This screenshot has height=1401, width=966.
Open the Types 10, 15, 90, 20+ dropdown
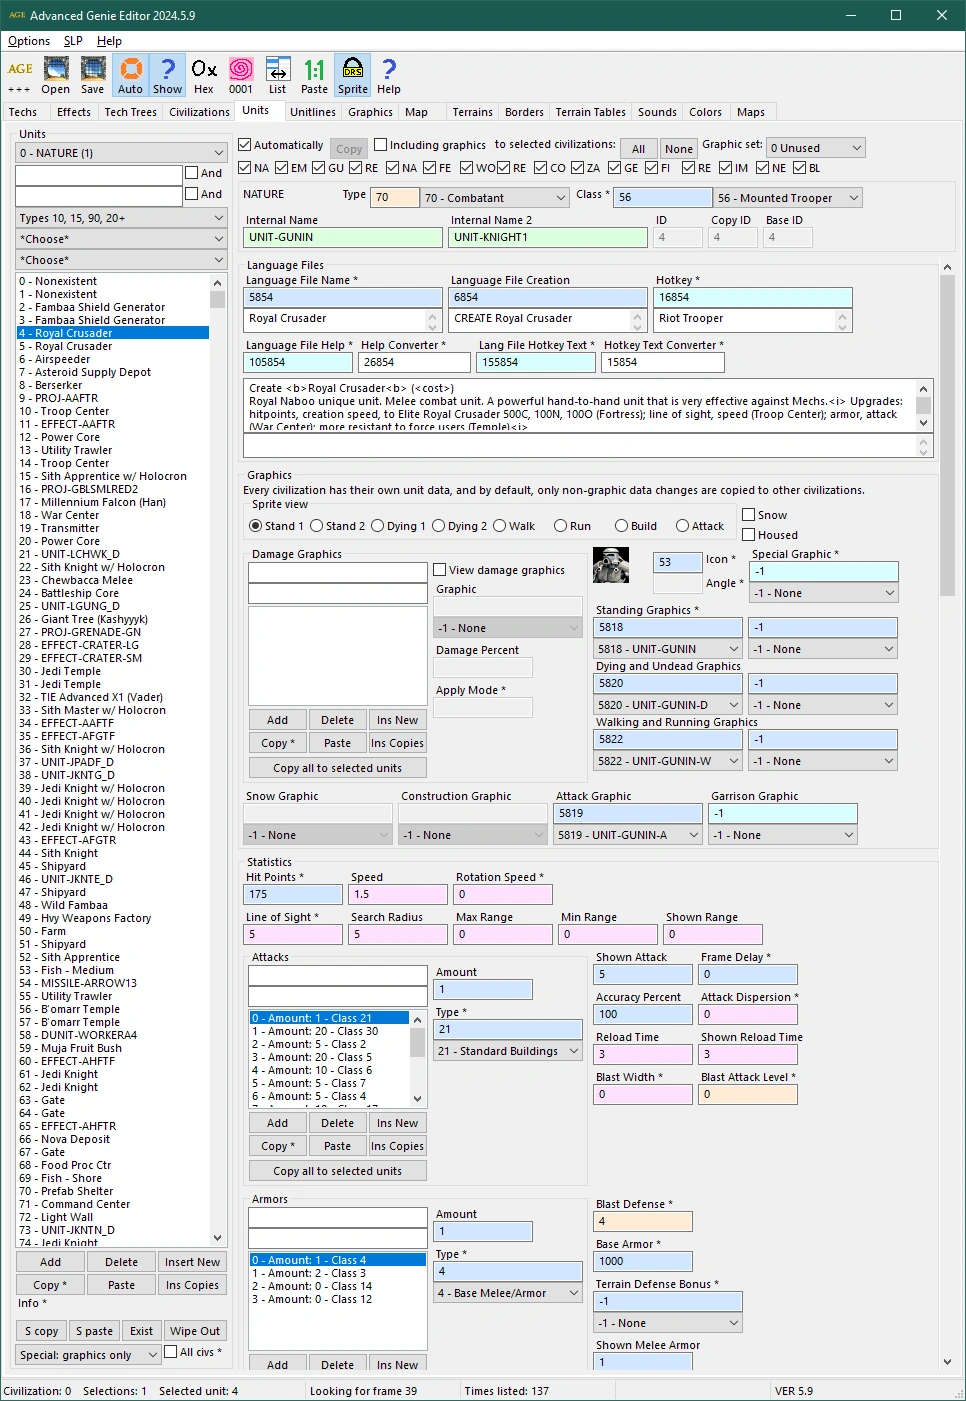121,218
